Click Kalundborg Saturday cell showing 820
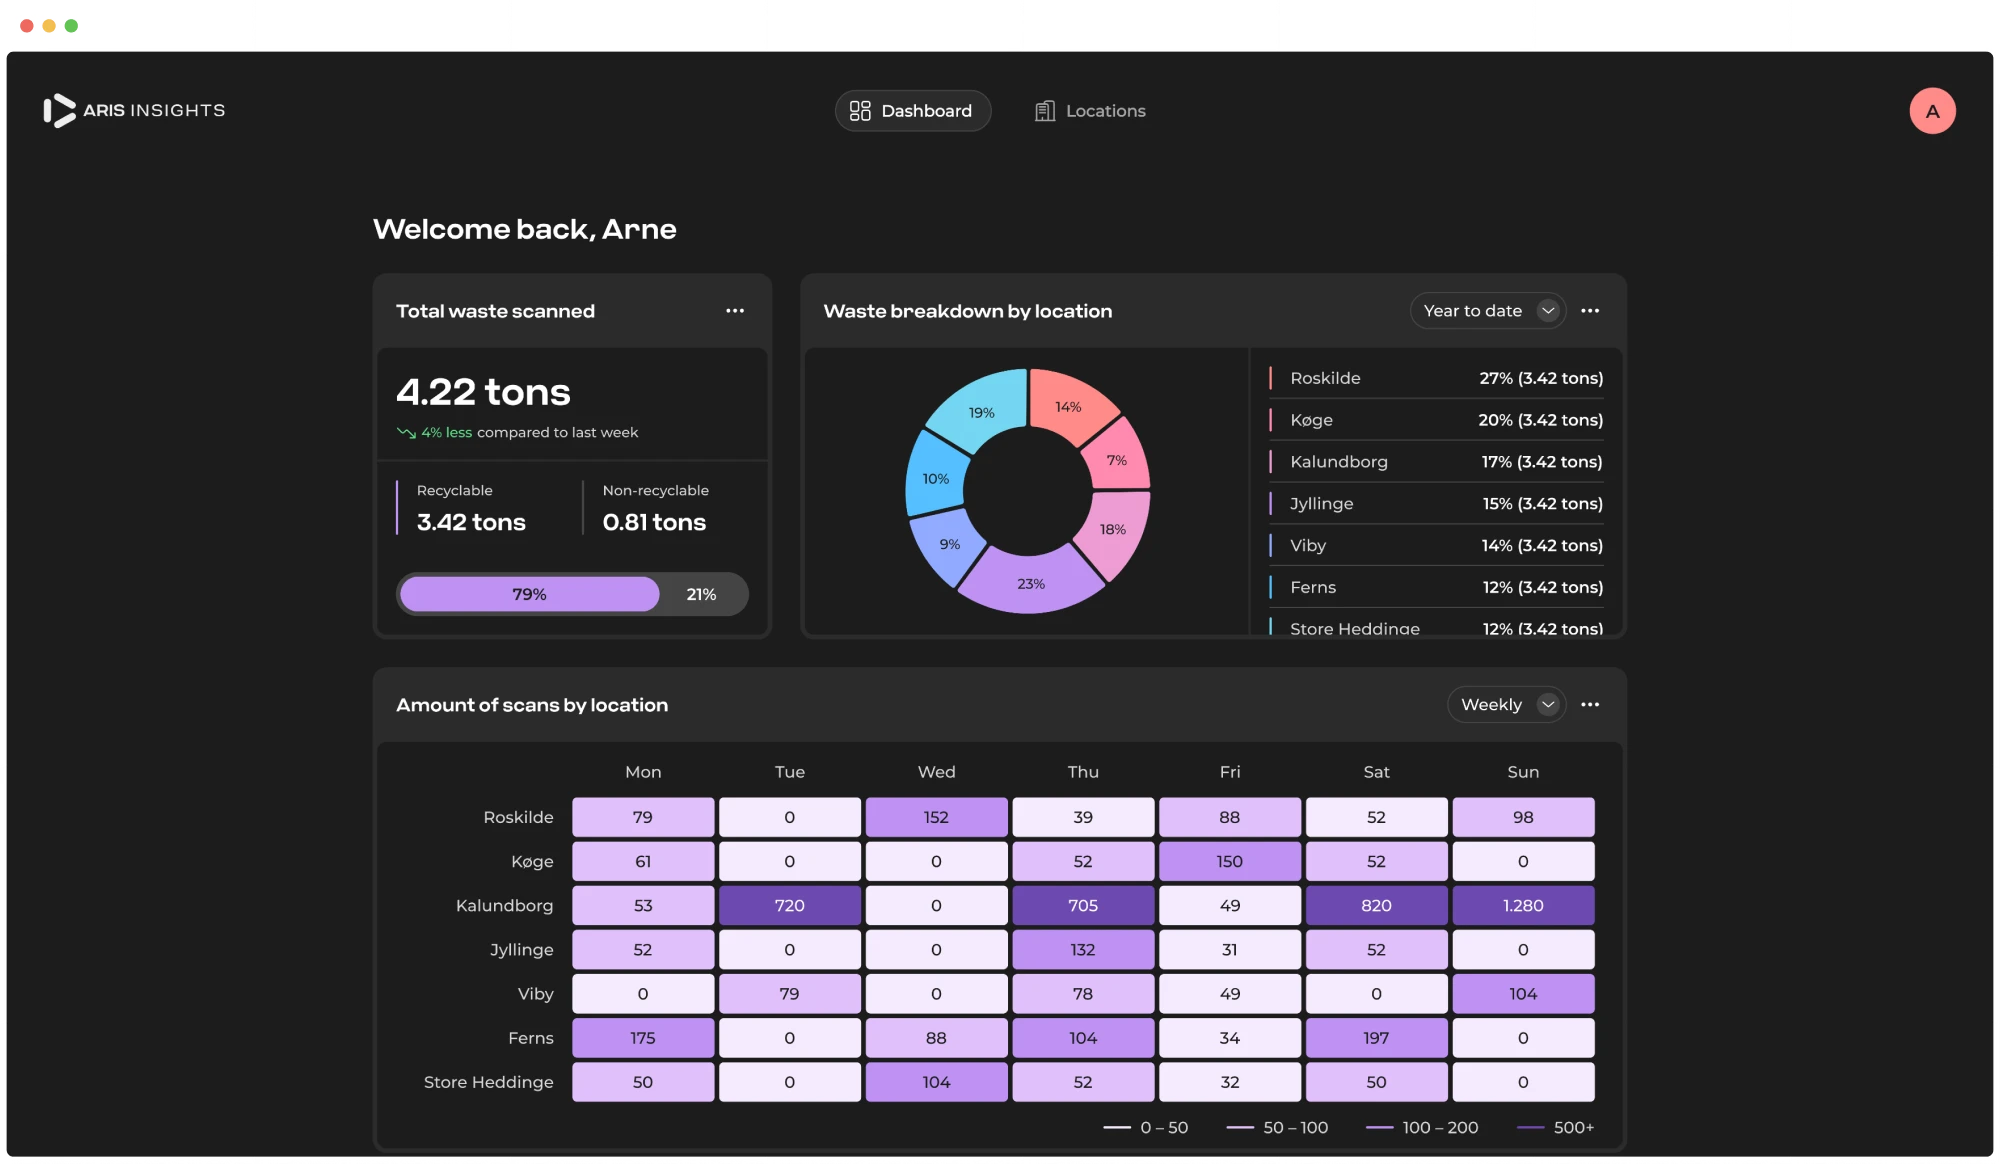Viewport: 2000px width, 1164px height. [1375, 905]
